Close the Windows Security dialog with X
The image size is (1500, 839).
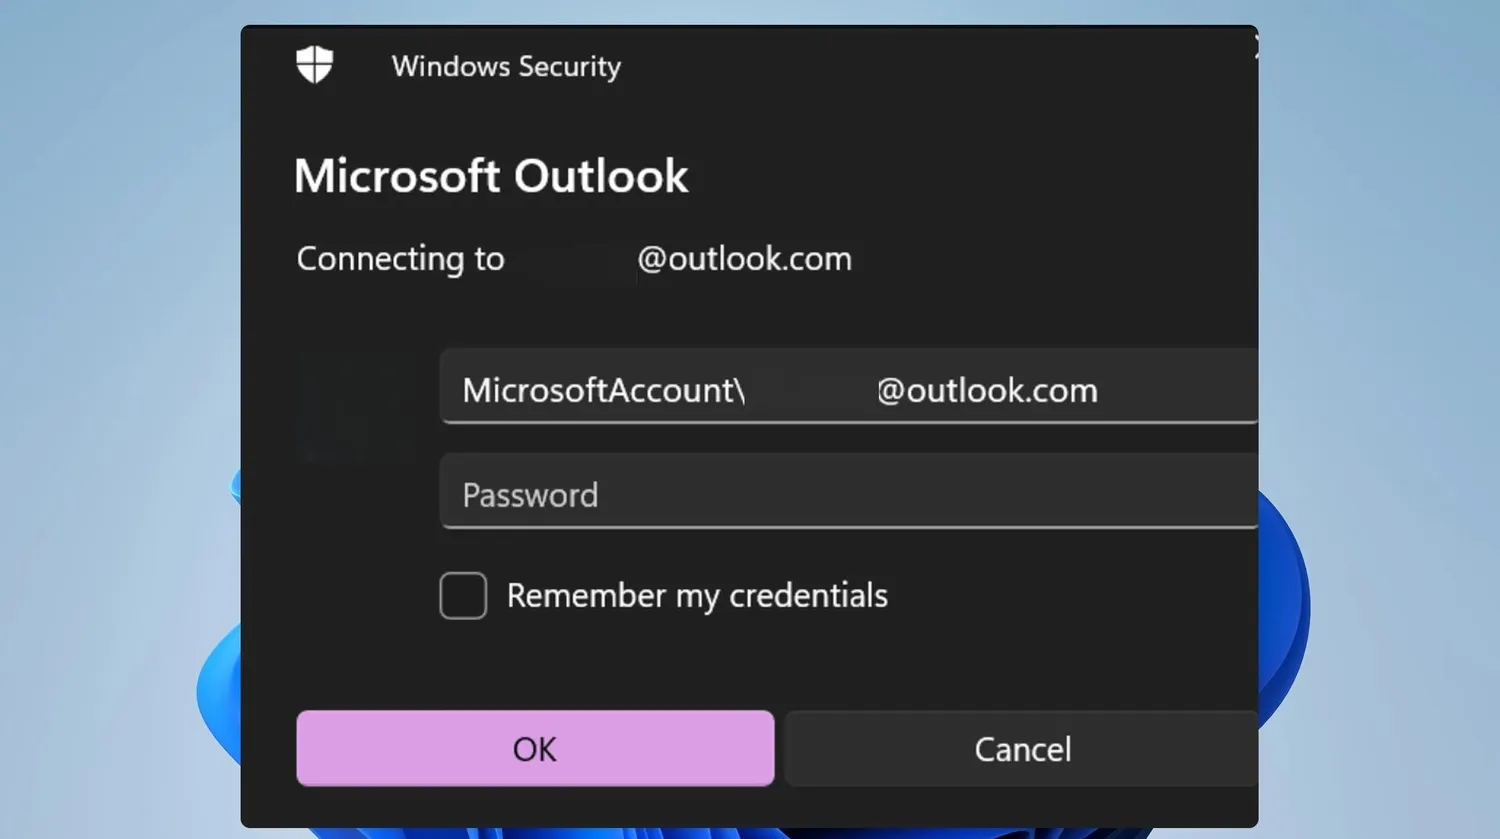coord(1255,45)
